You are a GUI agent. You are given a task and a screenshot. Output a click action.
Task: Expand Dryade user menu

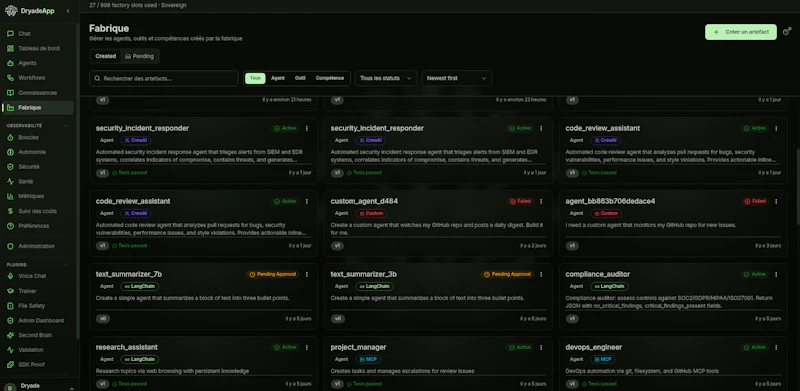coord(39,386)
